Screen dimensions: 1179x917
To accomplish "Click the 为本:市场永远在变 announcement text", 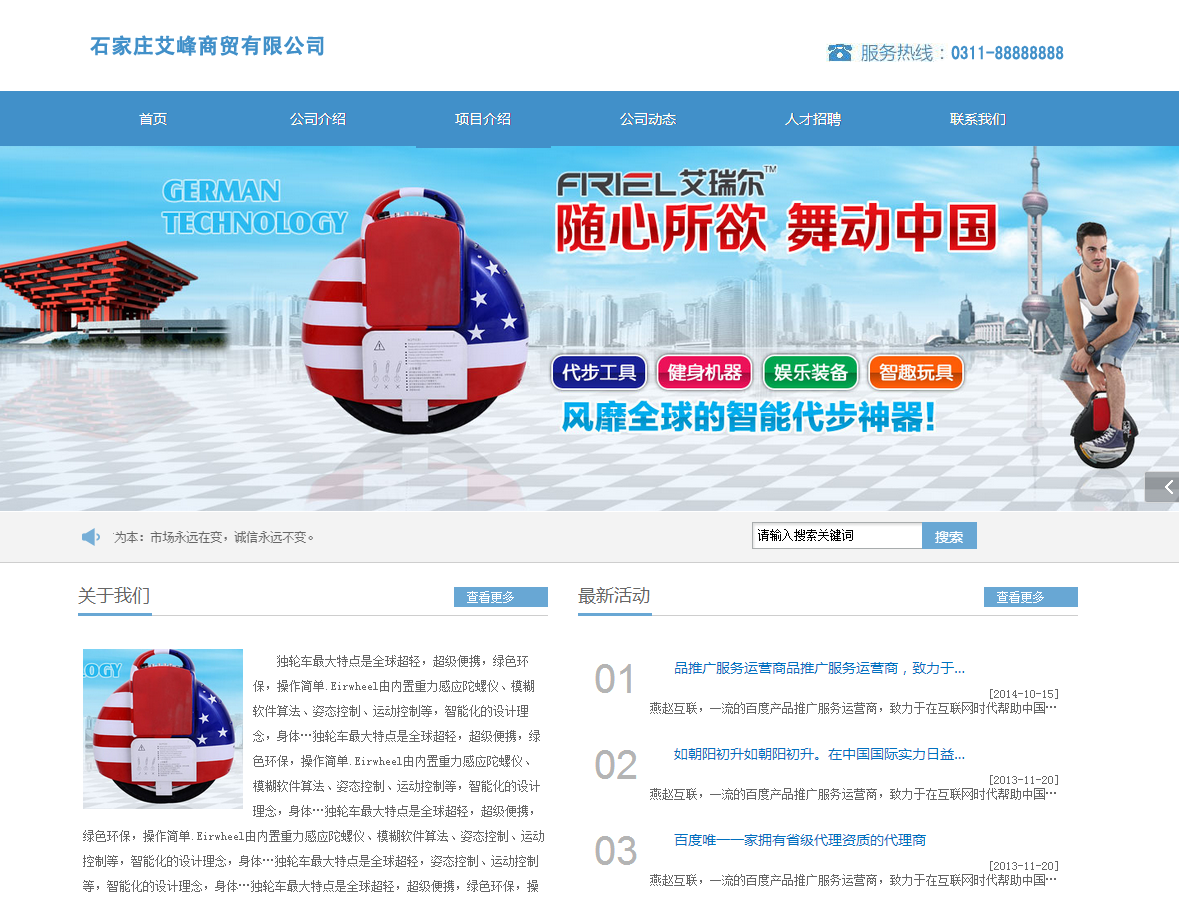I will click(x=214, y=537).
